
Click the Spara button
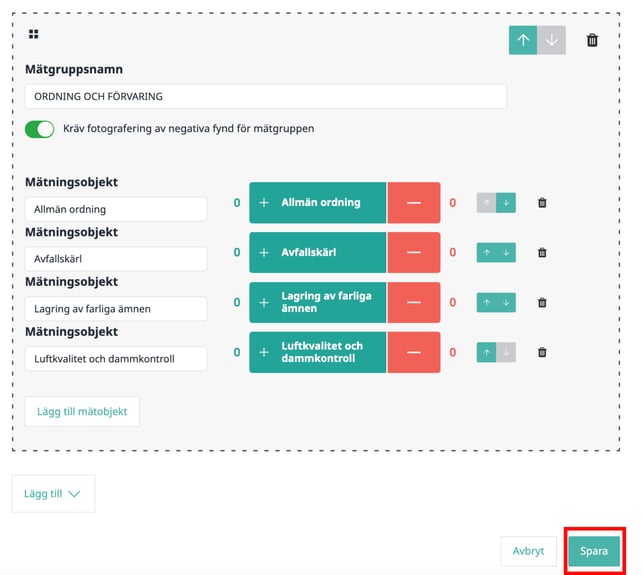click(594, 551)
